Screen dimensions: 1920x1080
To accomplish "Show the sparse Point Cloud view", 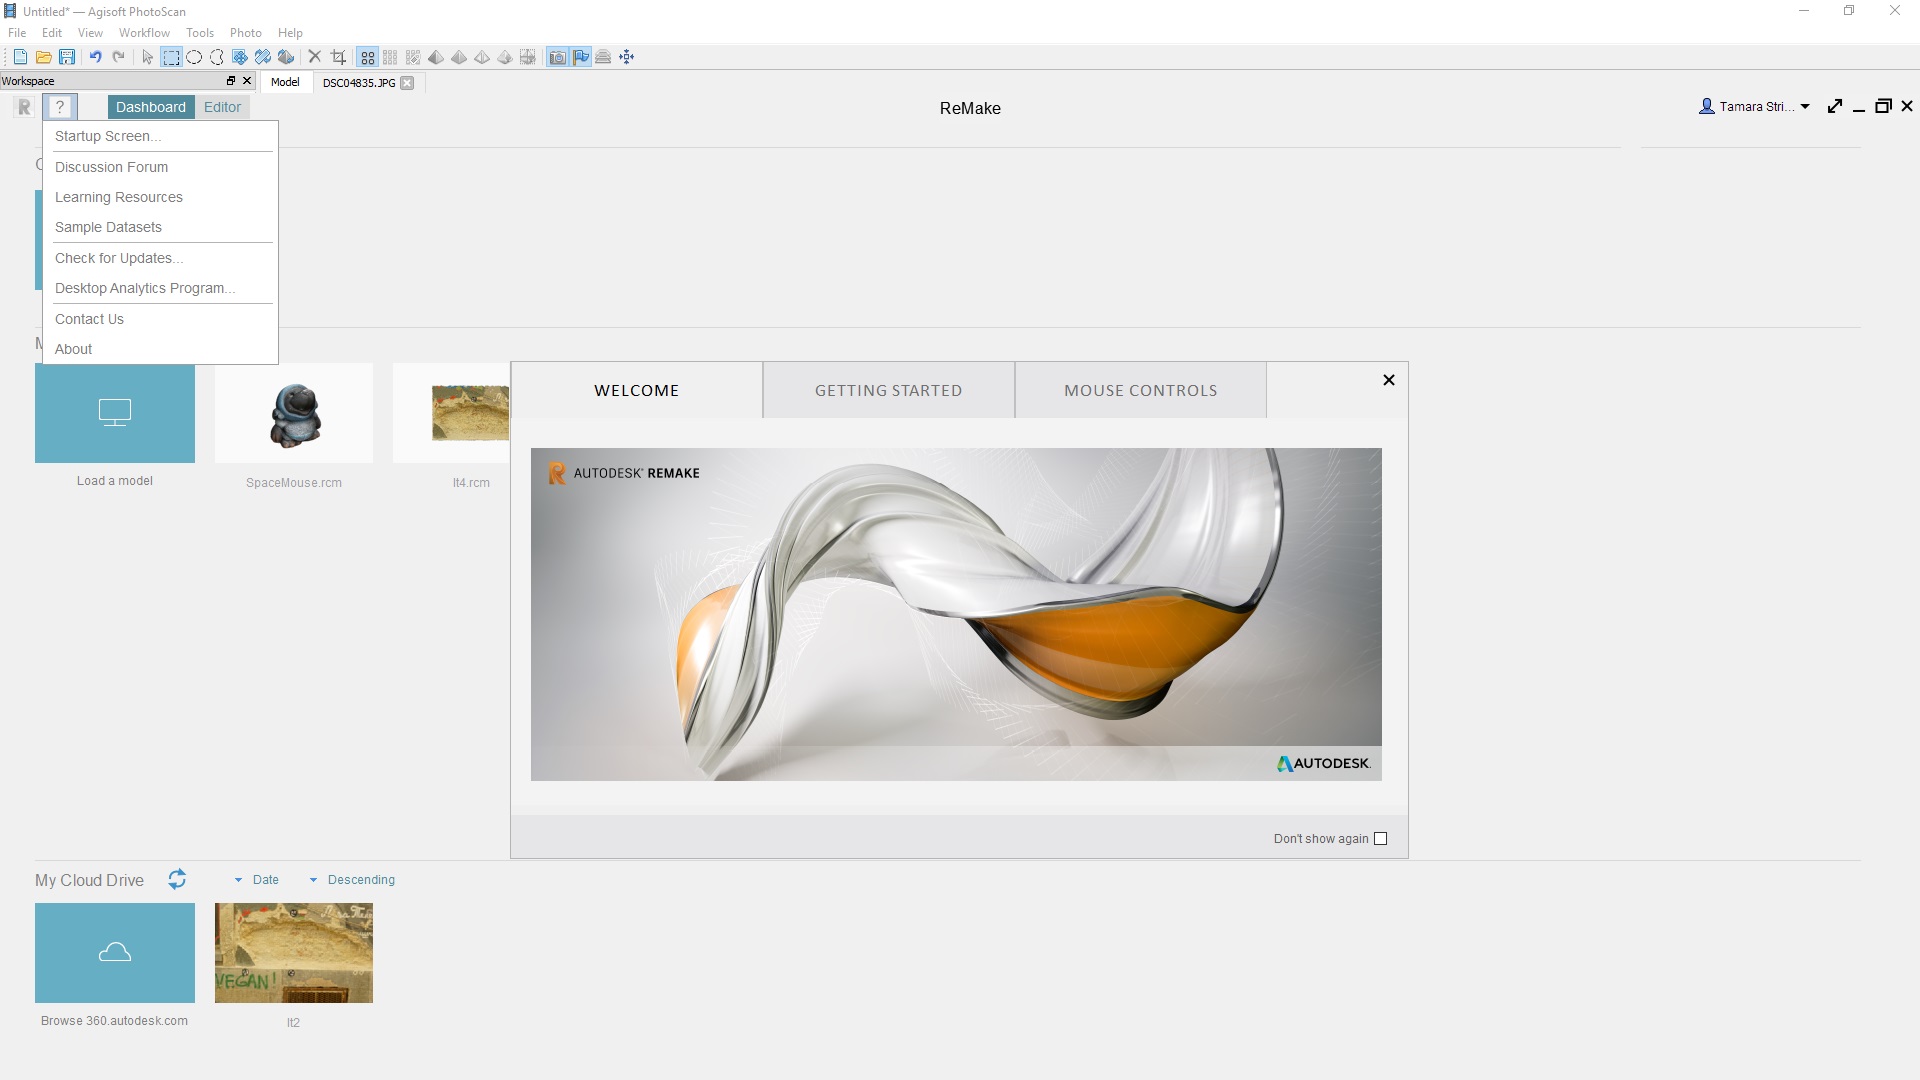I will tap(368, 57).
